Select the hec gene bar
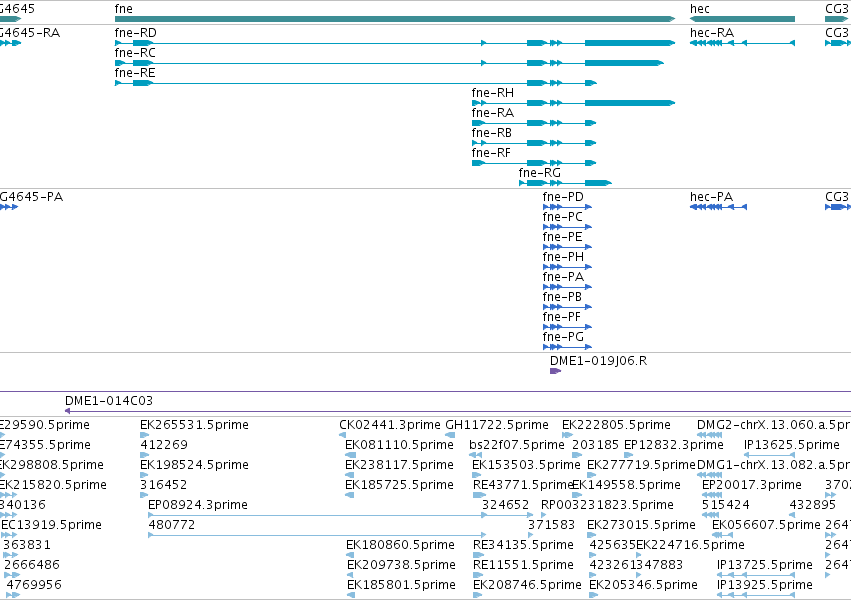Viewport: 851px width, 600px height. pos(742,19)
